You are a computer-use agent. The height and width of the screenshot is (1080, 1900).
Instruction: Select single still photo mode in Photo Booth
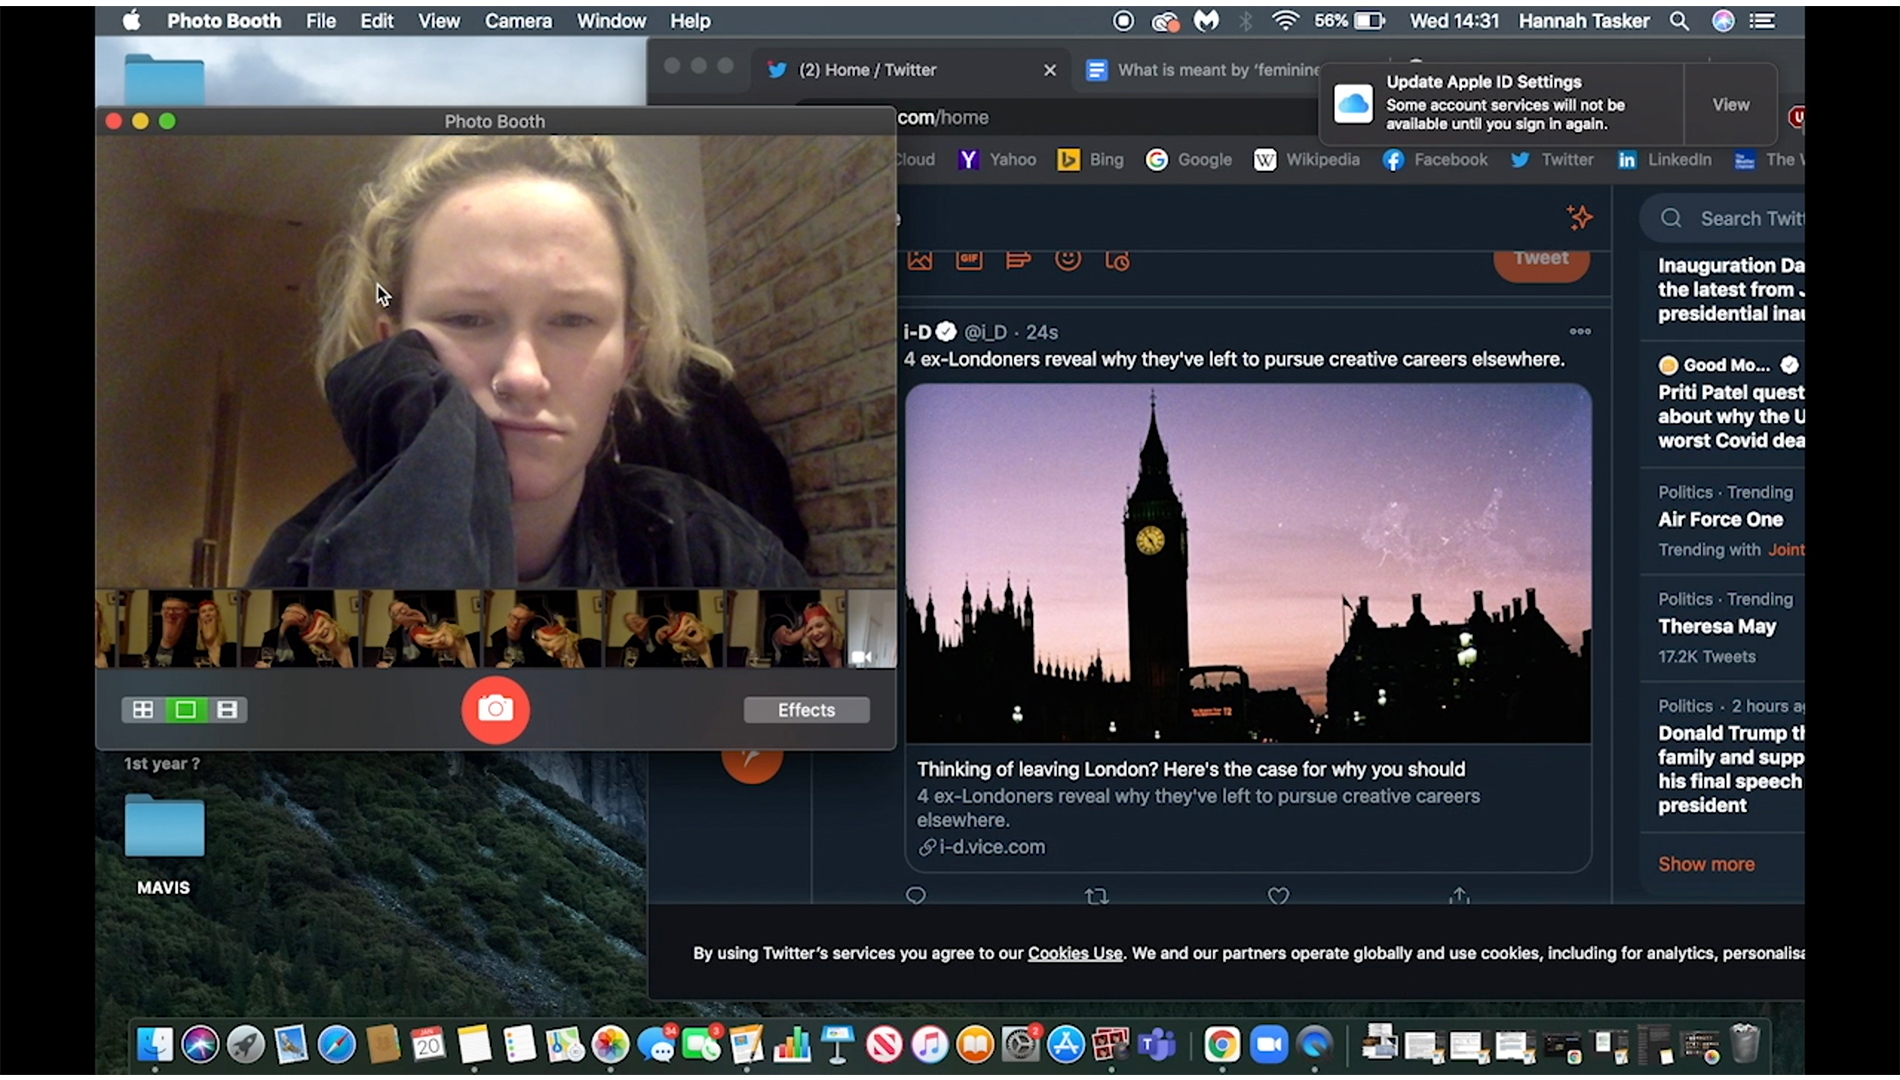coord(185,709)
